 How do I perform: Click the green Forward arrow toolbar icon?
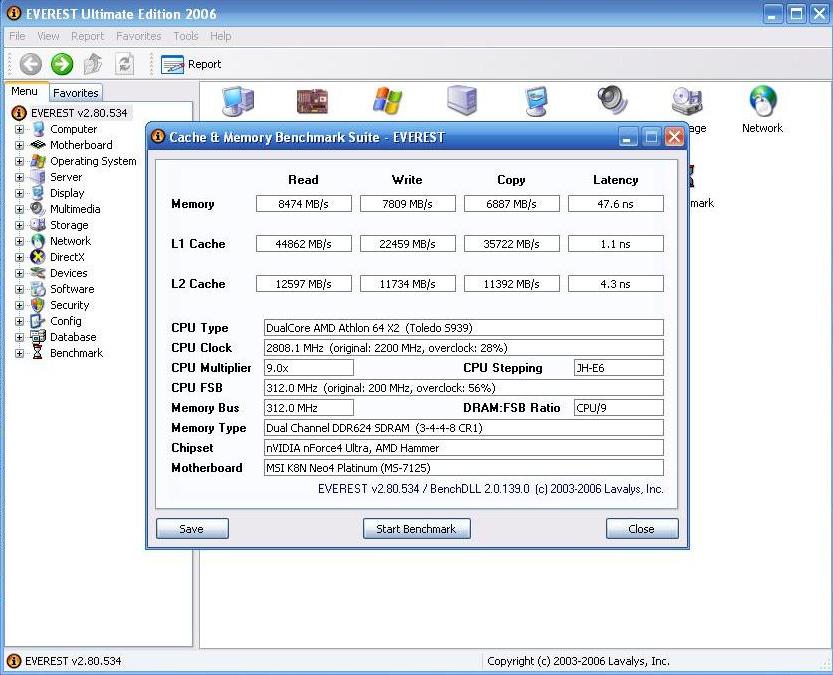pyautogui.click(x=62, y=64)
